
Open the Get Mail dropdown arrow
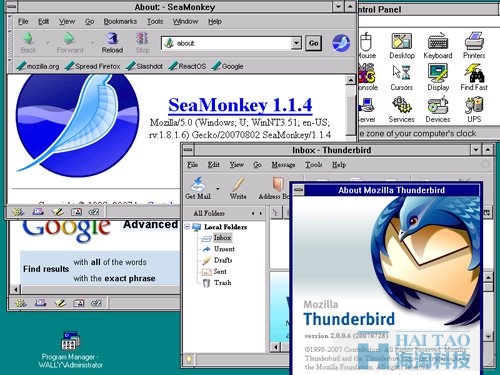[218, 189]
